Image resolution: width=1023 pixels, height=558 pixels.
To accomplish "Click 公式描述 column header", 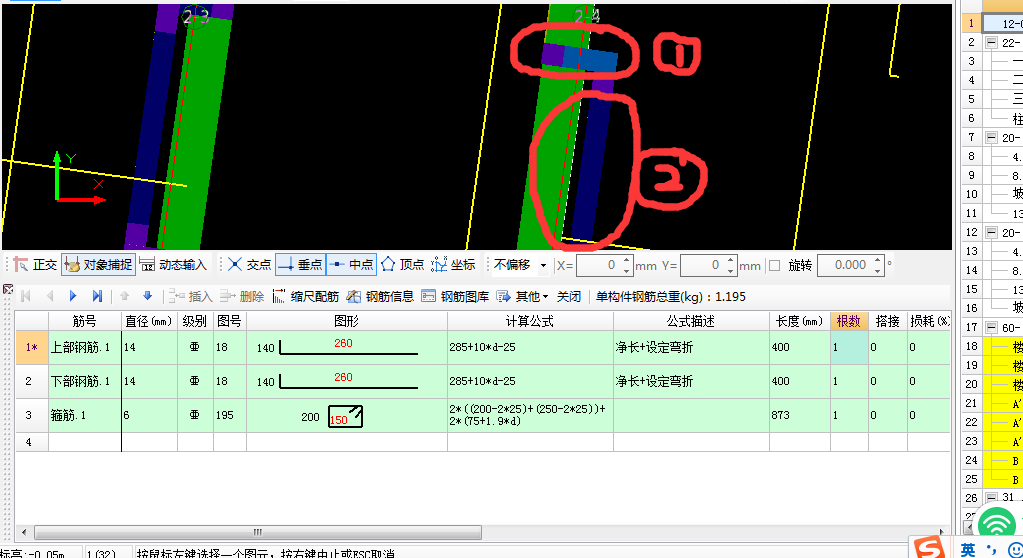I will [x=691, y=321].
